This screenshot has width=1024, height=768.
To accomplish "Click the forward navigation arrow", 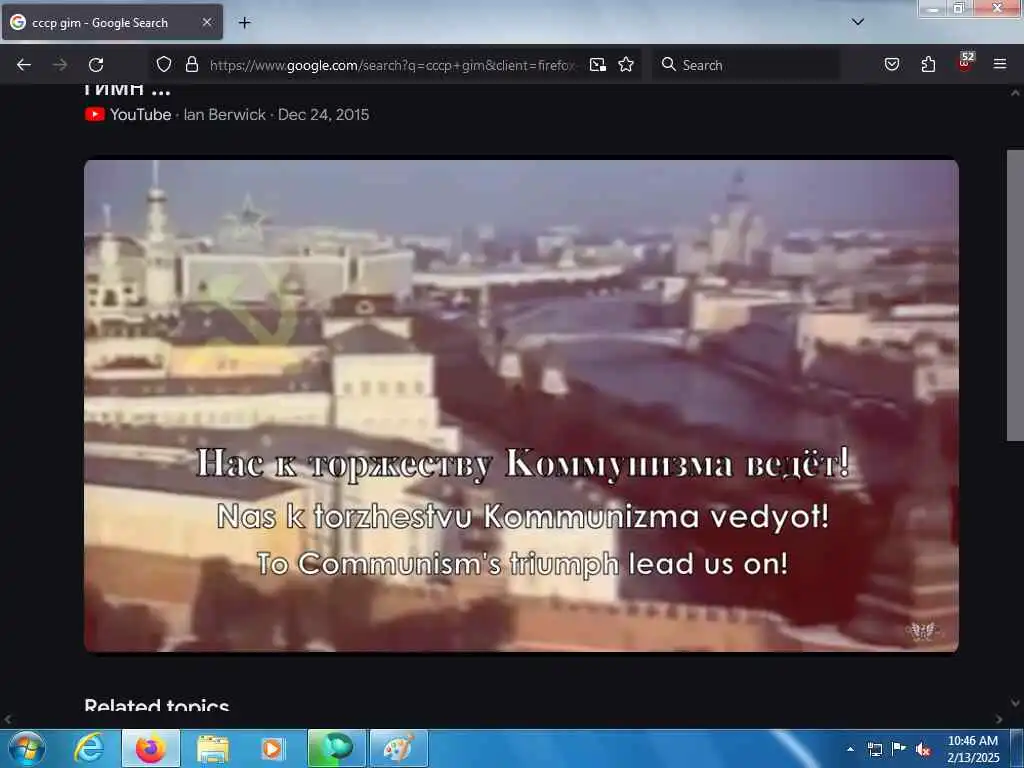I will point(60,65).
